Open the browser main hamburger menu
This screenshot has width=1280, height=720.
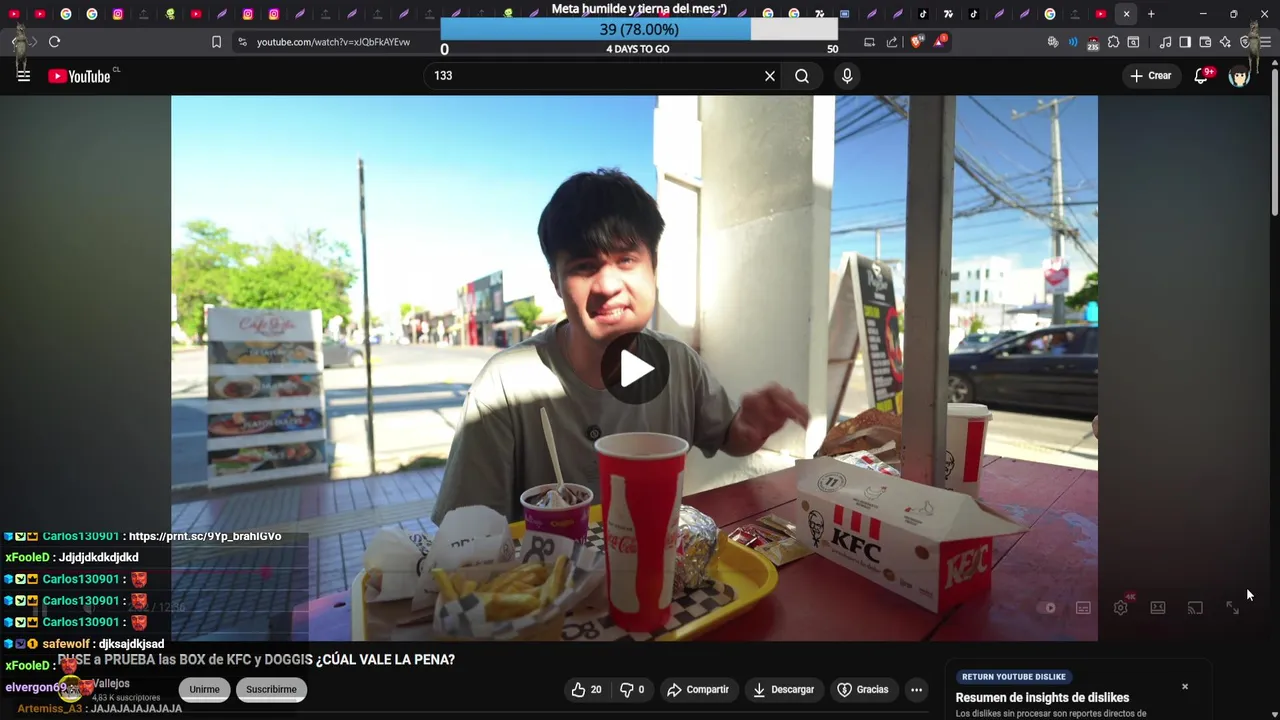(x=1265, y=42)
